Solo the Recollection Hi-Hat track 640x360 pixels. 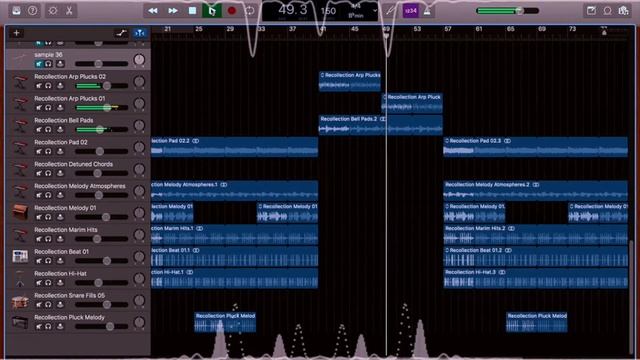[48, 282]
